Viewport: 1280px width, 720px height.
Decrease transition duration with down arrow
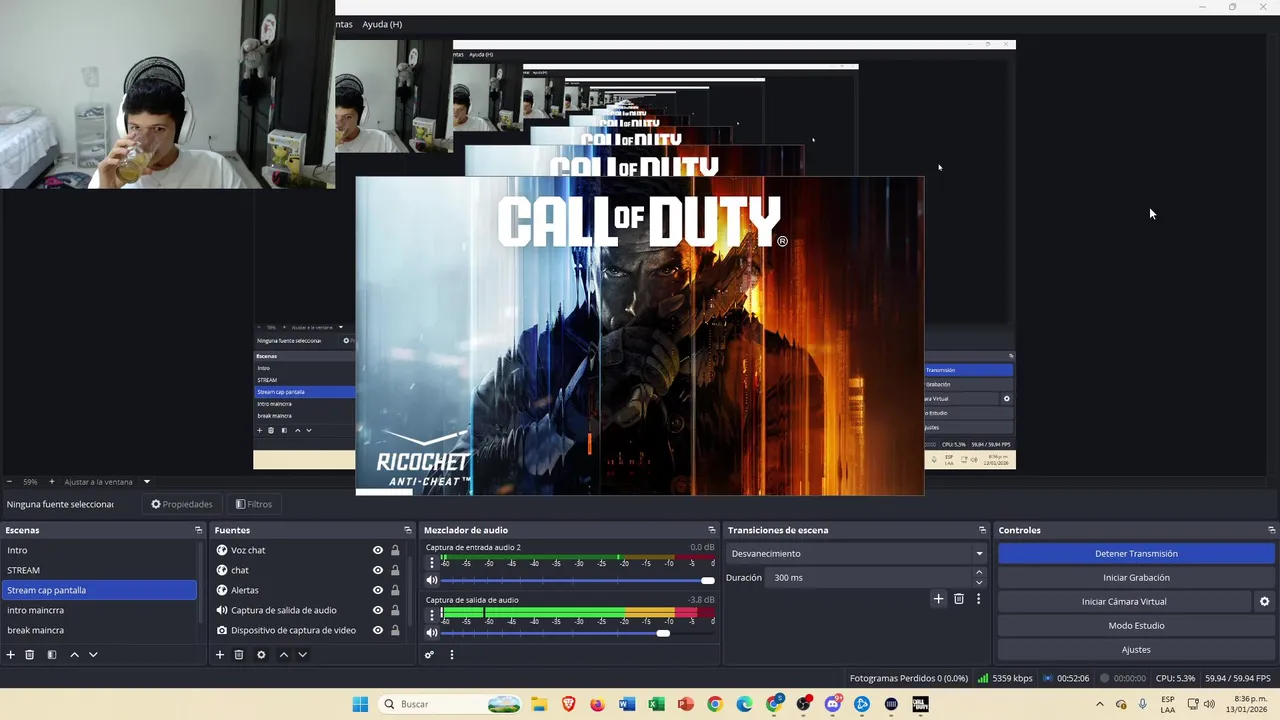979,583
